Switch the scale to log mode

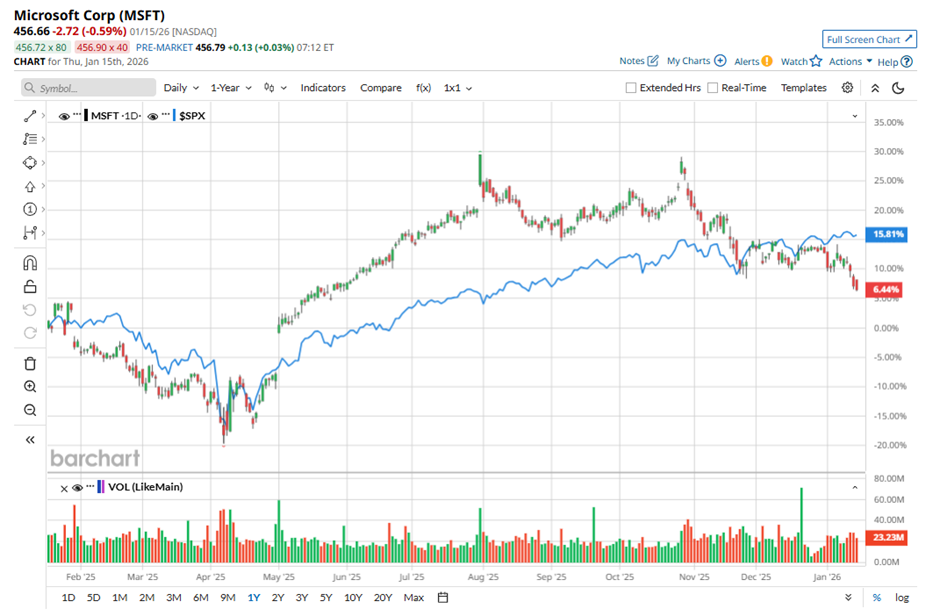click(x=902, y=597)
